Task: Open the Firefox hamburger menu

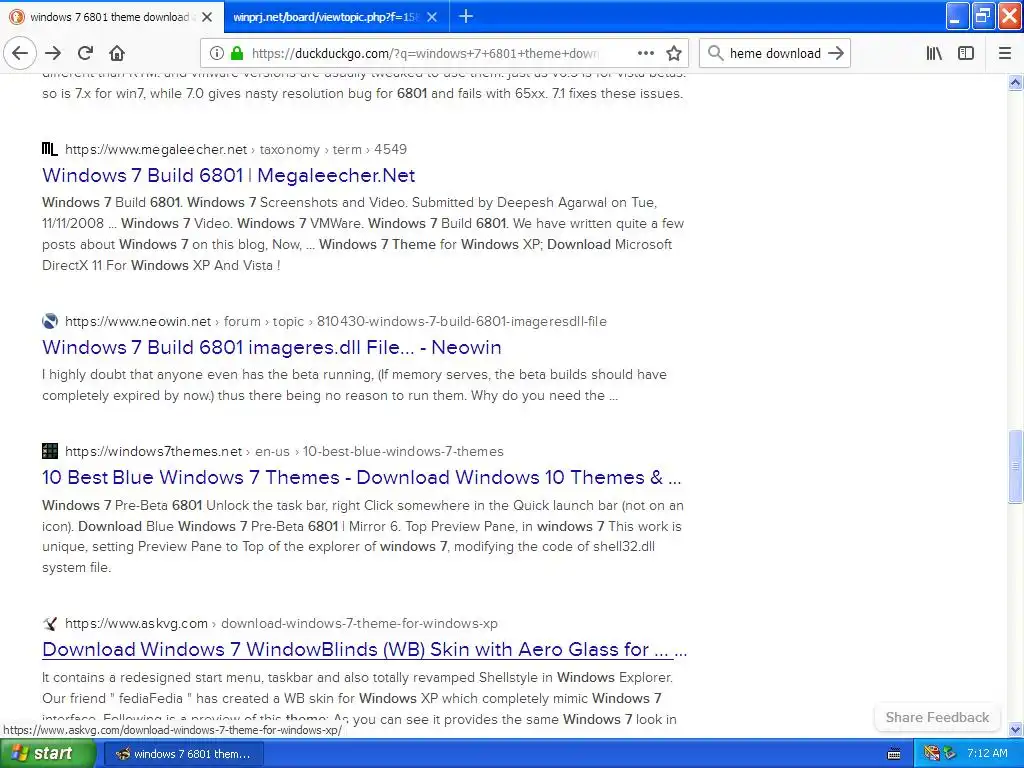Action: 1004,53
